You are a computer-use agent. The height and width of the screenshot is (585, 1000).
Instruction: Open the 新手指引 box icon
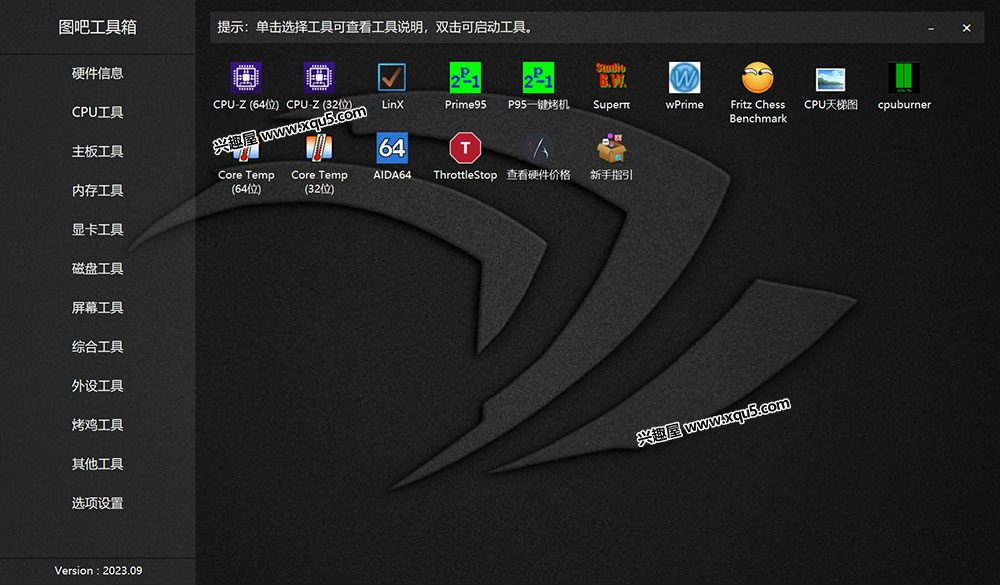pos(611,148)
